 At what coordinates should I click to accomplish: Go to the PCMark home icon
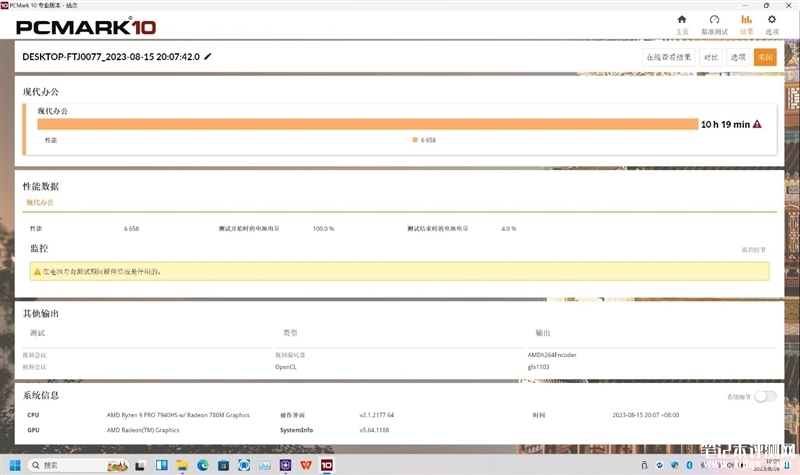tap(682, 20)
